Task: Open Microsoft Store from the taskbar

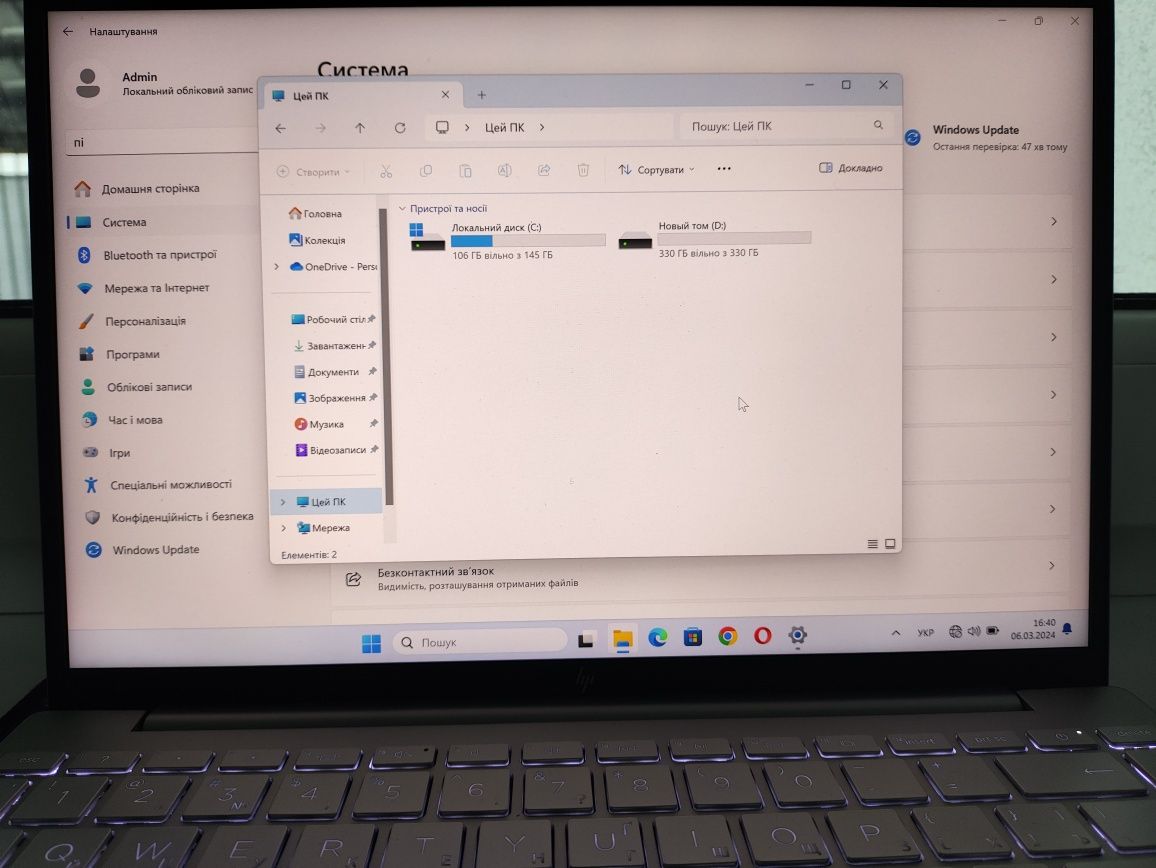Action: click(692, 636)
